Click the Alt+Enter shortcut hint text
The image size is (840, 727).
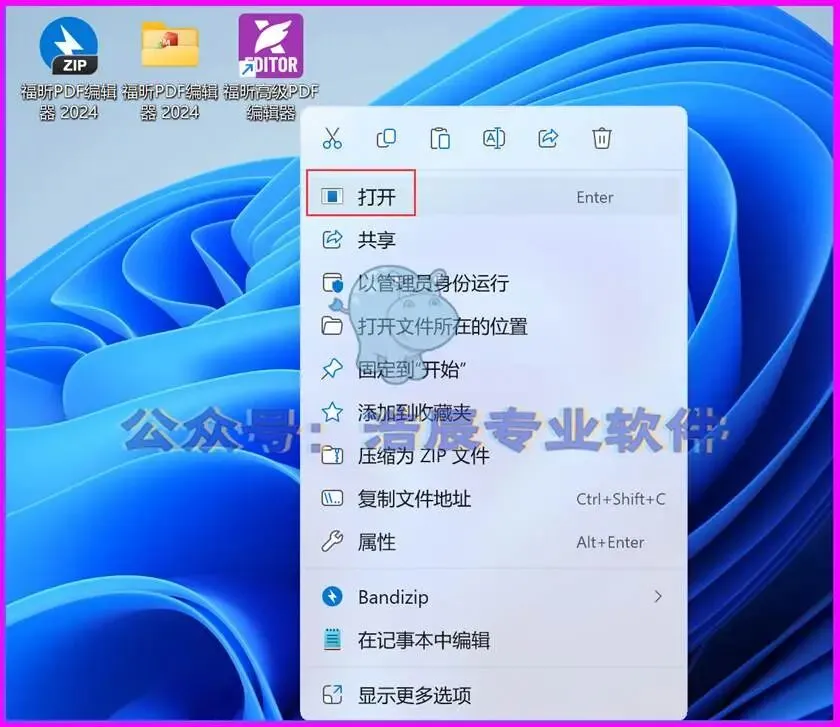[x=610, y=542]
